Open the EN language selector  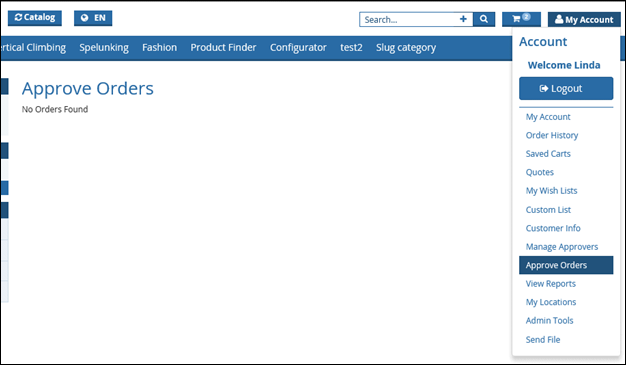93,18
